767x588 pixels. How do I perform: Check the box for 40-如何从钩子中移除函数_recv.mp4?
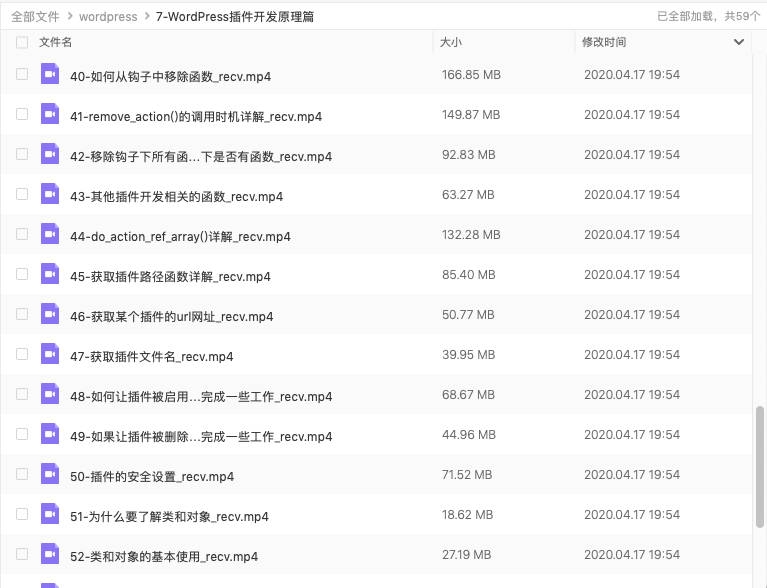click(x=22, y=74)
